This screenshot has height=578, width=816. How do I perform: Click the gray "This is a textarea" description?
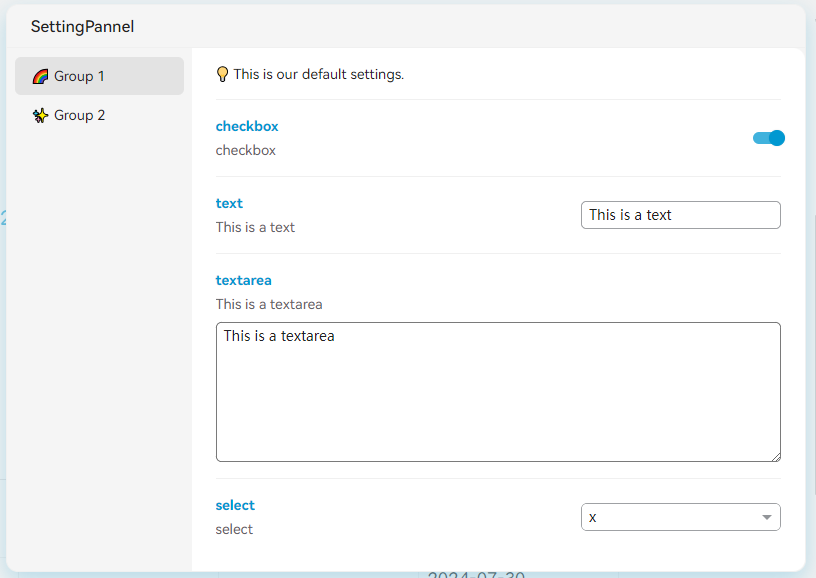[x=269, y=304]
